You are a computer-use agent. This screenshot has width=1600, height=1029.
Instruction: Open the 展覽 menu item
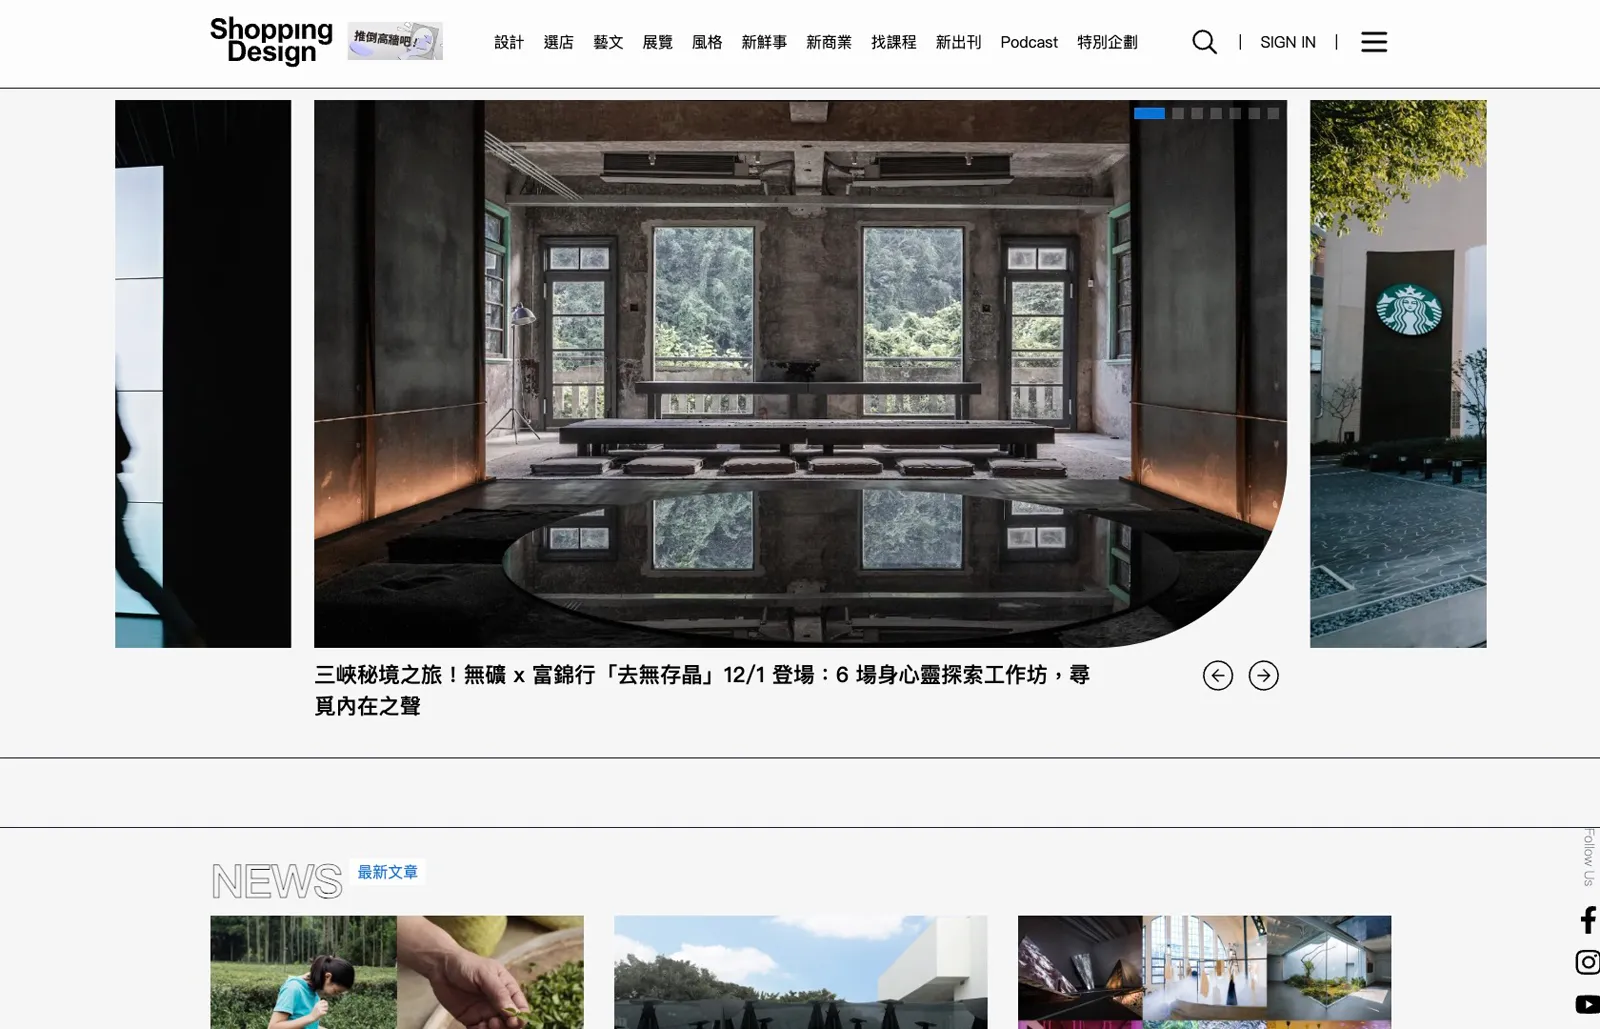click(658, 42)
